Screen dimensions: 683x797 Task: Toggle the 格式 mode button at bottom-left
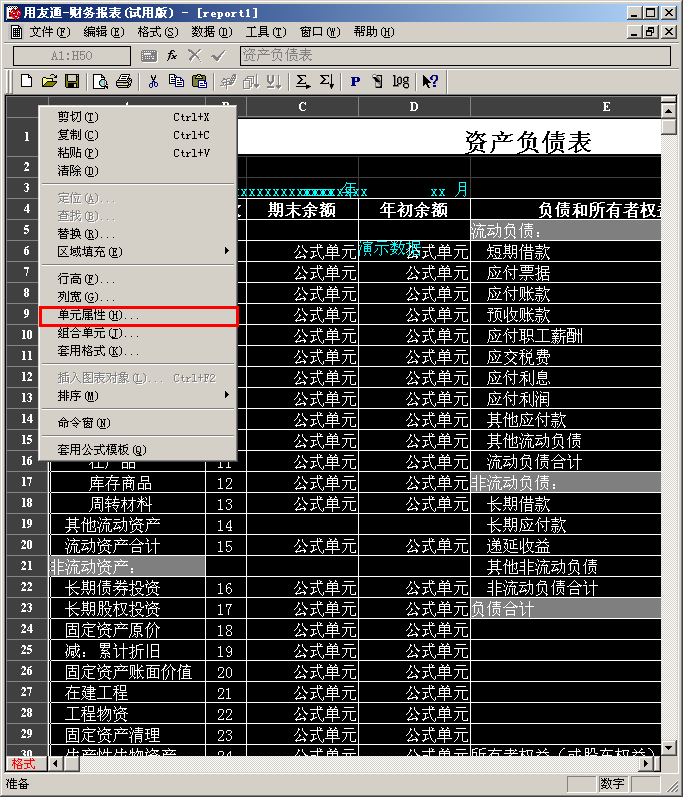click(x=24, y=763)
